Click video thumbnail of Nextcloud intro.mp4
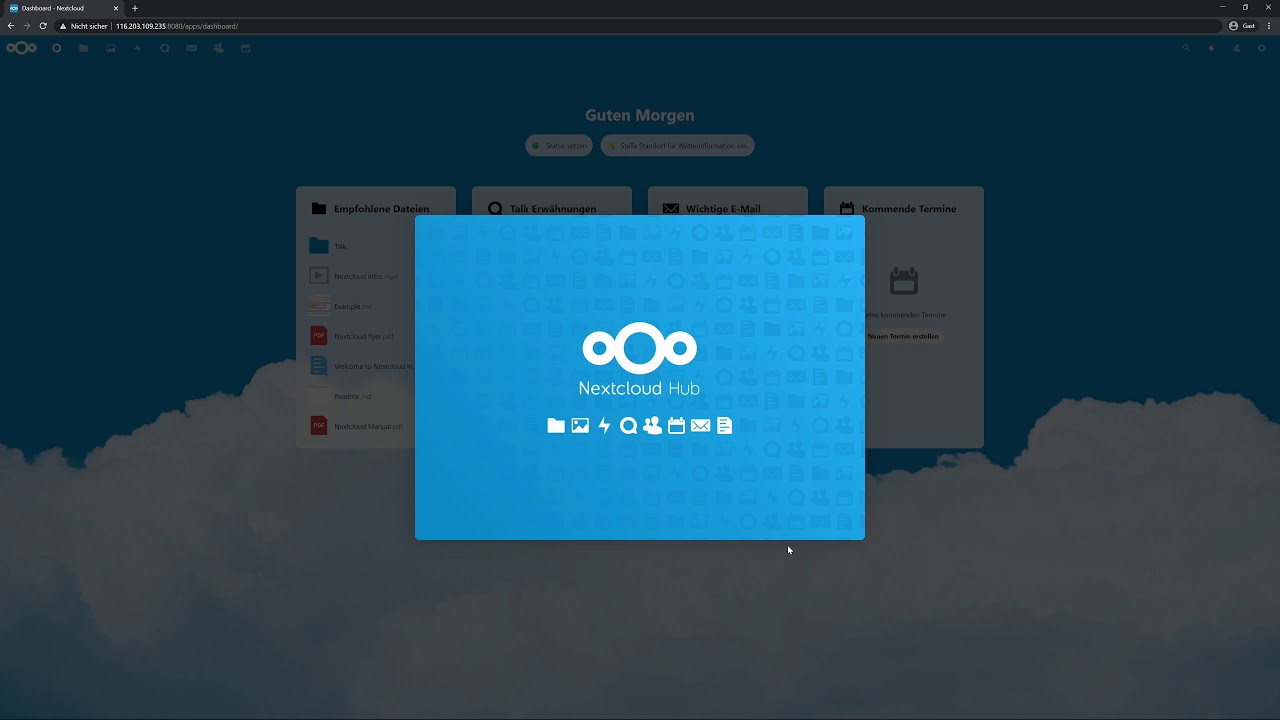 point(318,276)
